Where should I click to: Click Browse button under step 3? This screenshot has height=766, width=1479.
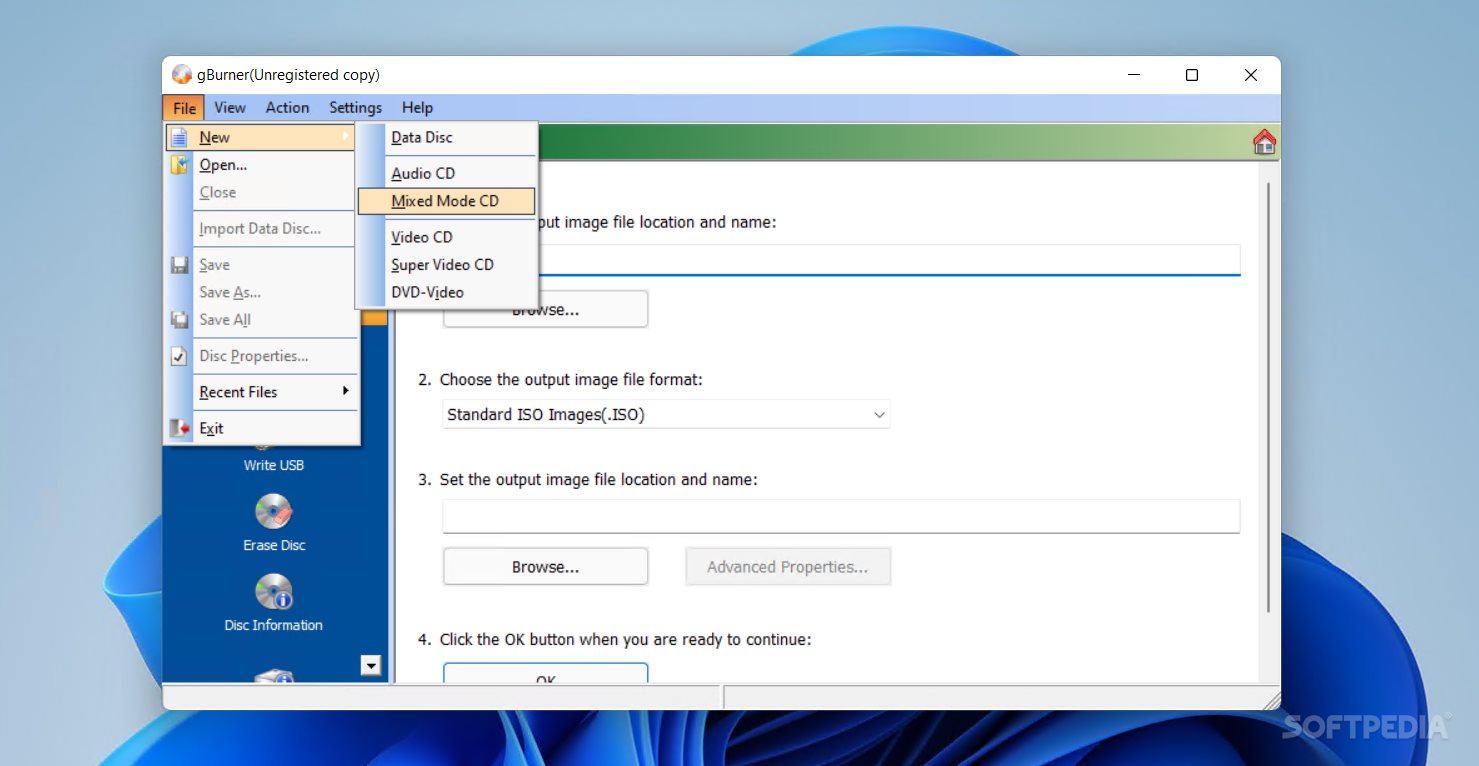point(545,567)
